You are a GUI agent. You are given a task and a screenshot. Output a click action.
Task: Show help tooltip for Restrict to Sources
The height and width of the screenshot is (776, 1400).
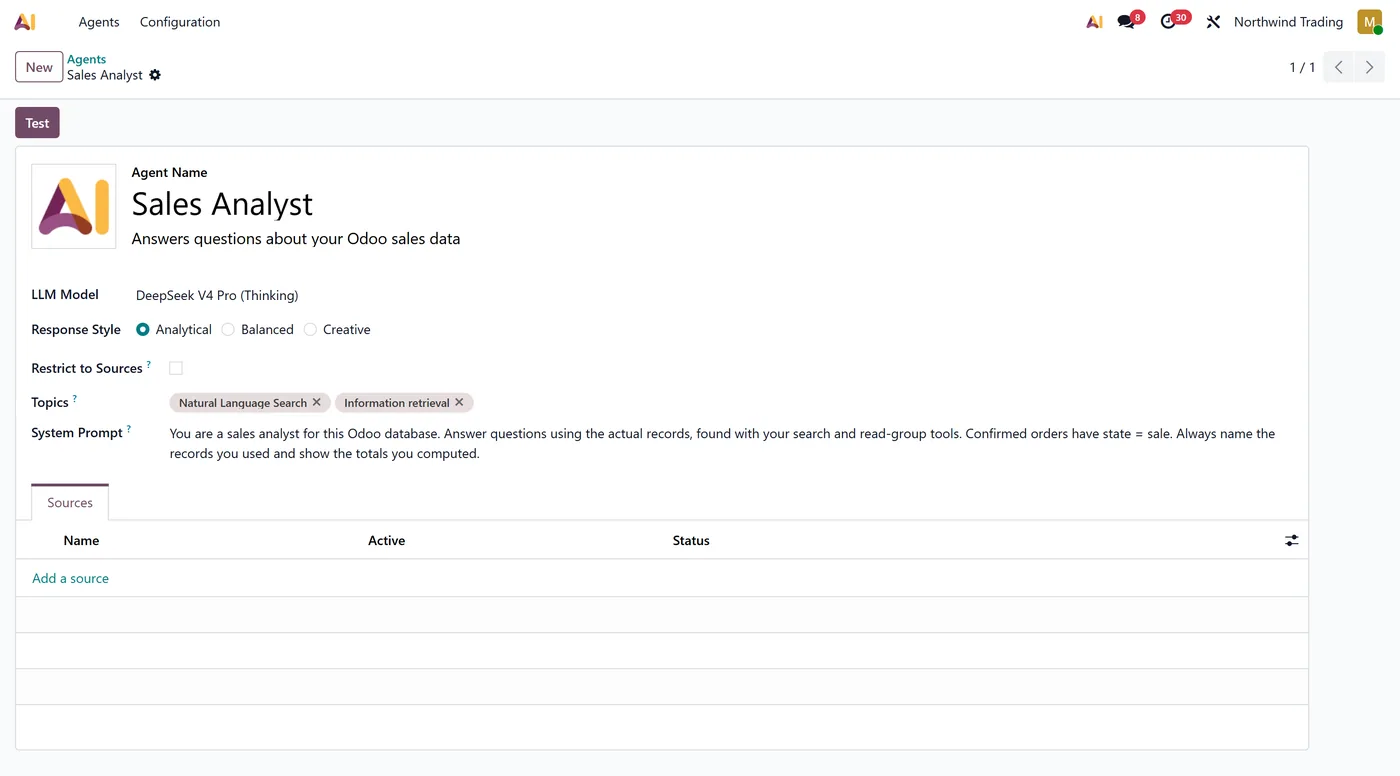pos(149,364)
